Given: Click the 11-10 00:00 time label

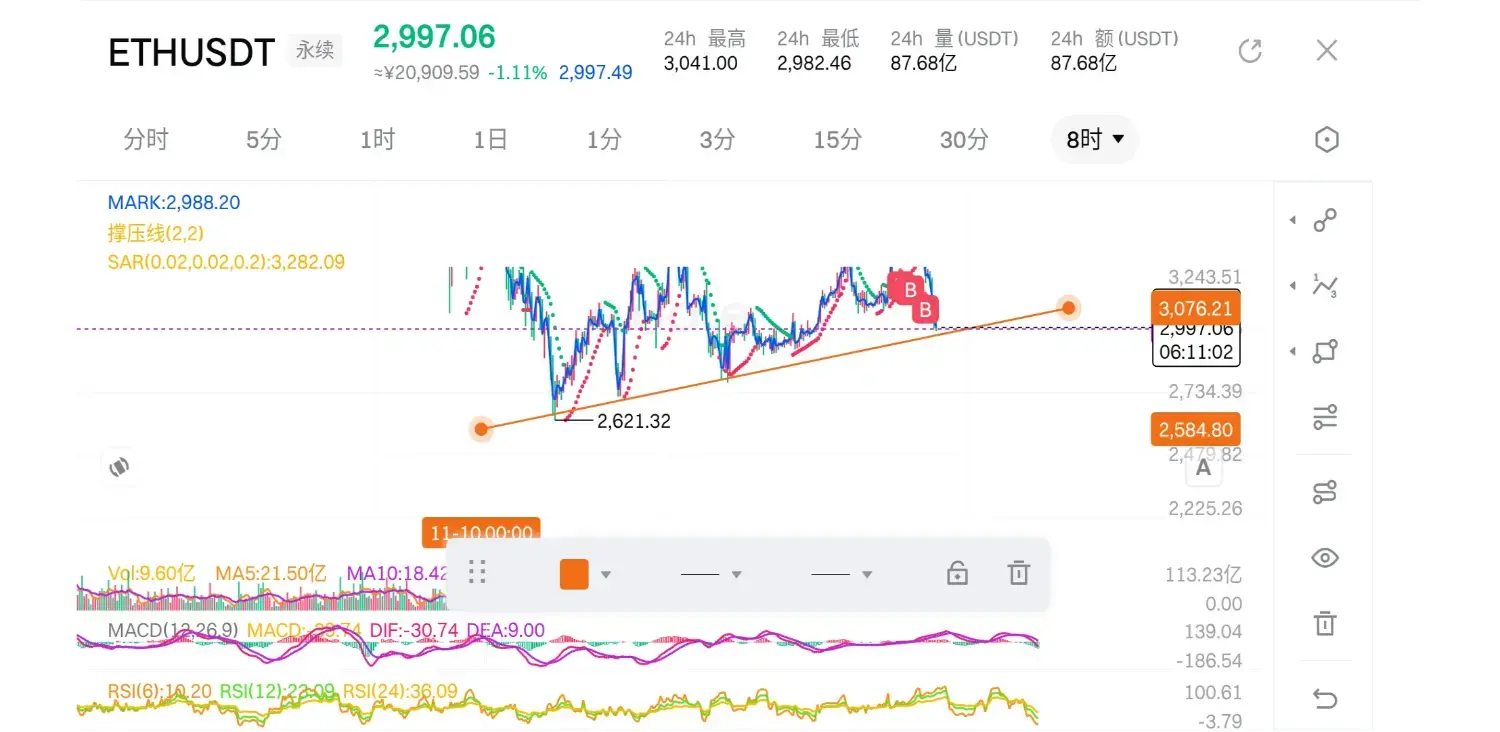Looking at the screenshot, I should click(x=482, y=533).
